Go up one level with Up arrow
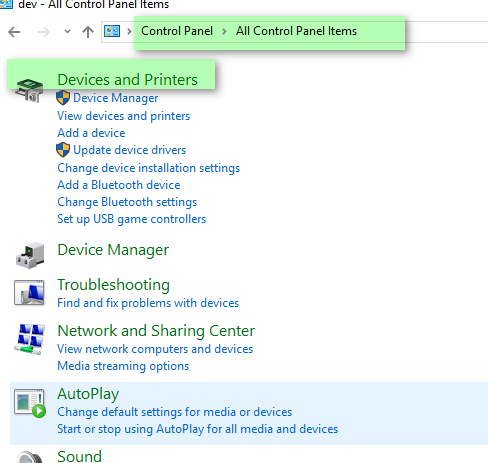 88,32
